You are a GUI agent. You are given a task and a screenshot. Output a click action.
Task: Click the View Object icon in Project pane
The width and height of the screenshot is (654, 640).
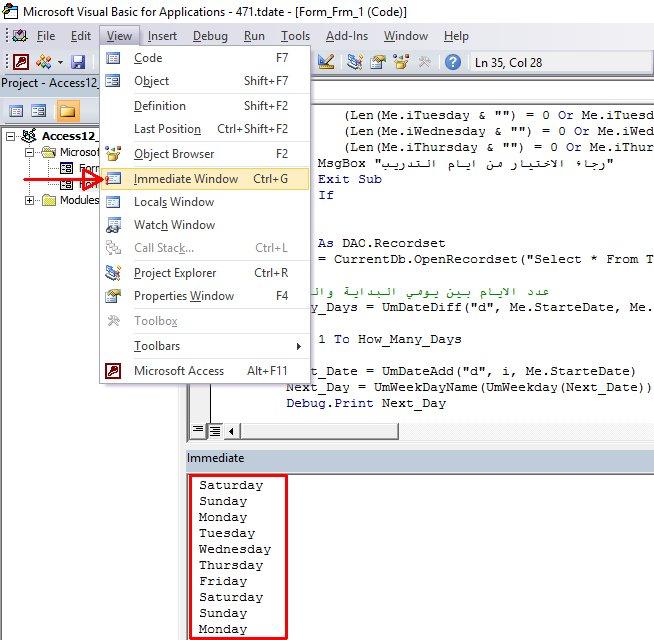point(39,111)
